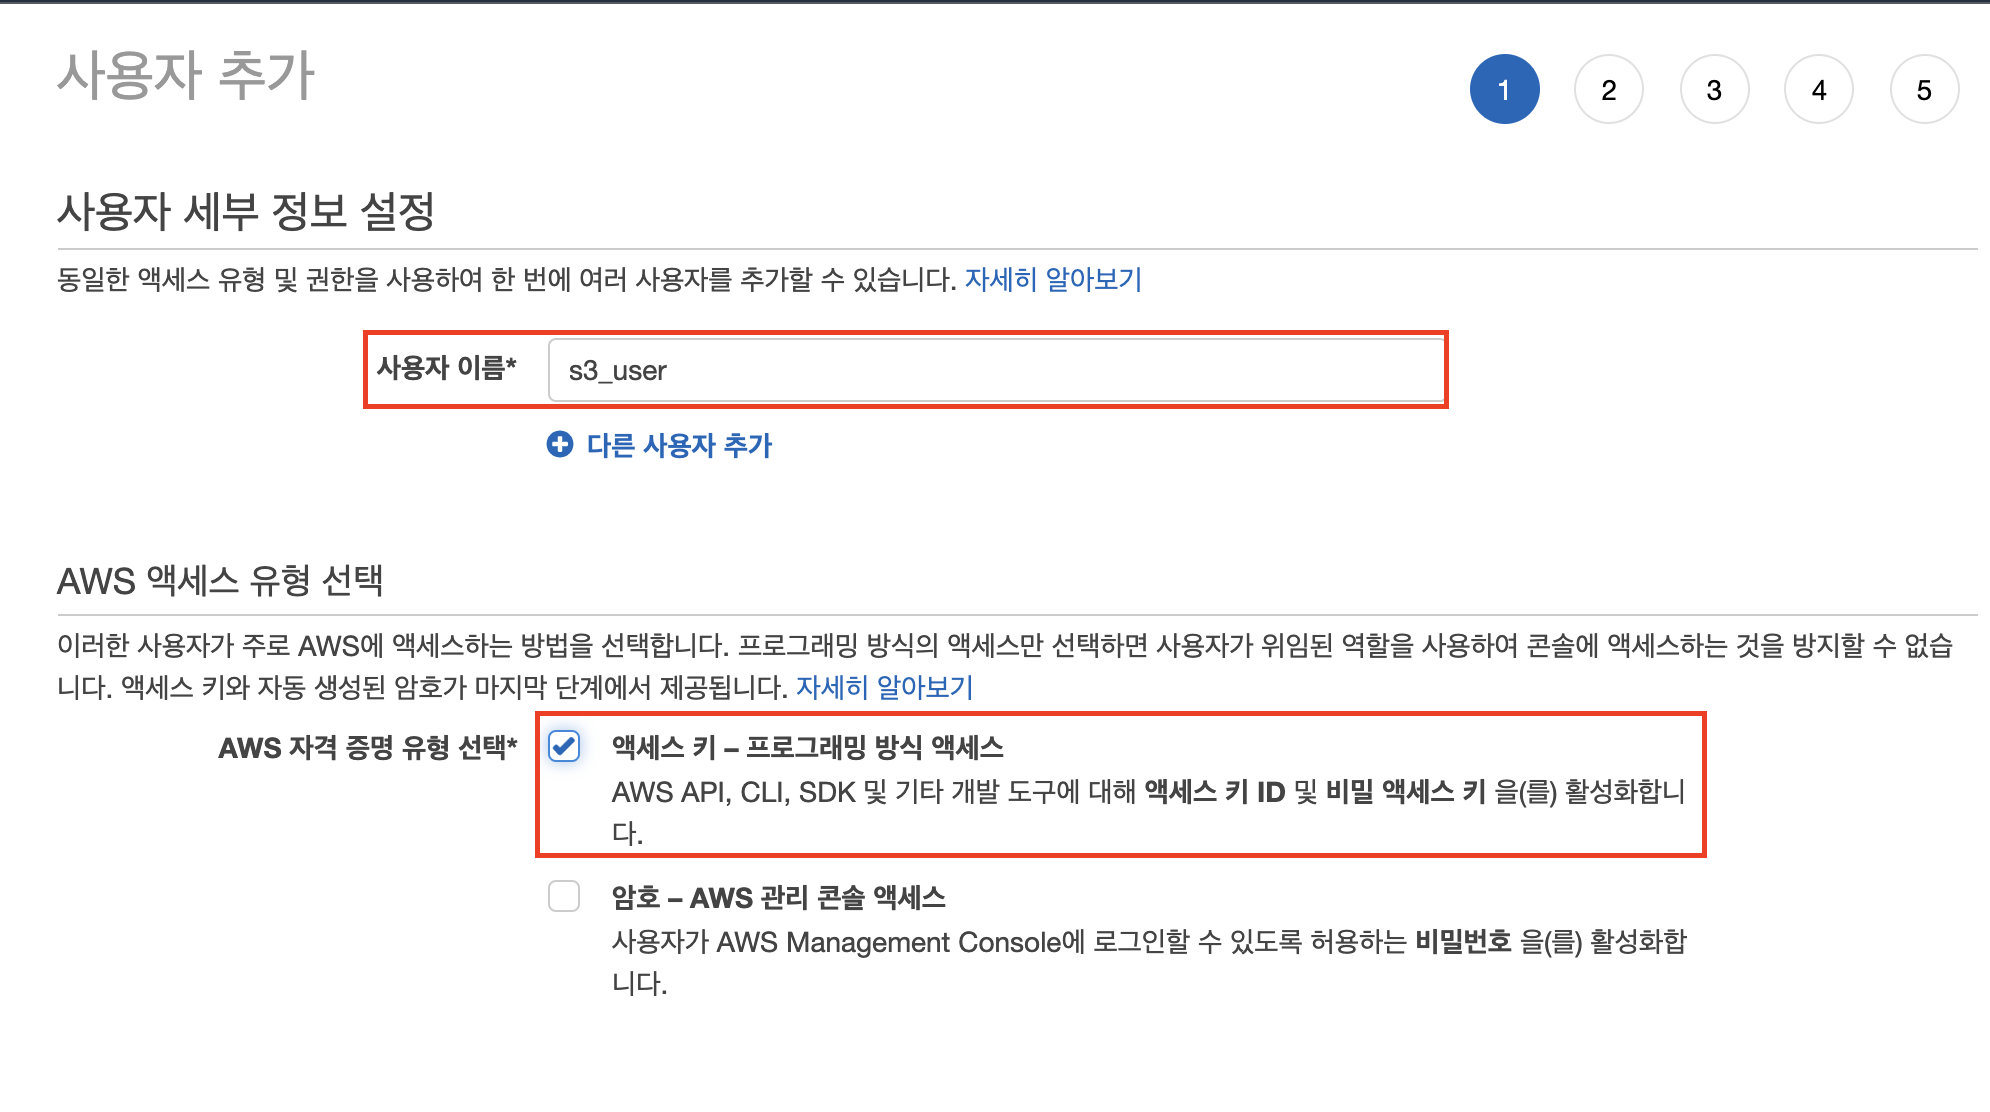Click the '사용자 추가' page title
Viewport: 1990px width, 1112px height.
click(186, 76)
